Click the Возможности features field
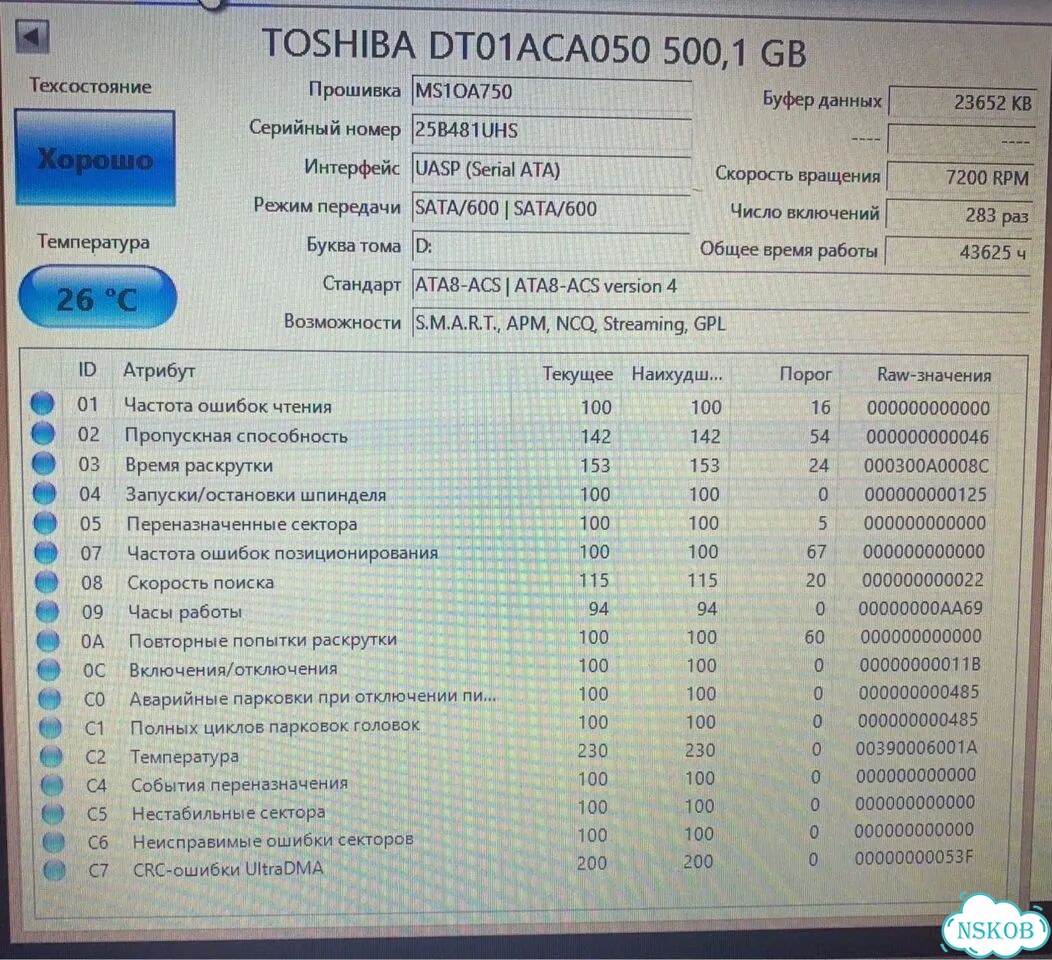1052x960 pixels. (x=721, y=325)
